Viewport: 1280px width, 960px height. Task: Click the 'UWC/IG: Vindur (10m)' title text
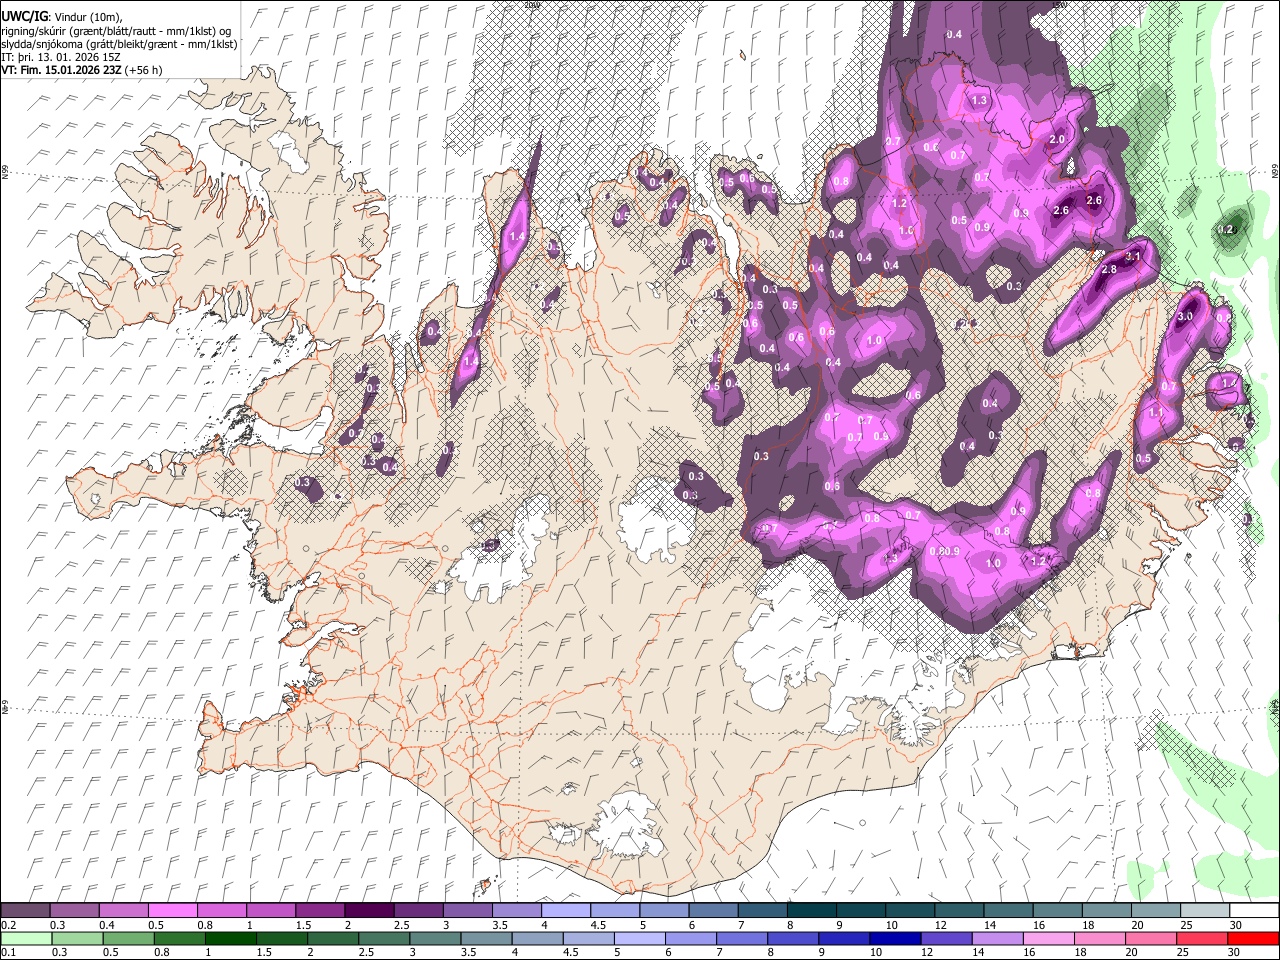click(x=61, y=18)
